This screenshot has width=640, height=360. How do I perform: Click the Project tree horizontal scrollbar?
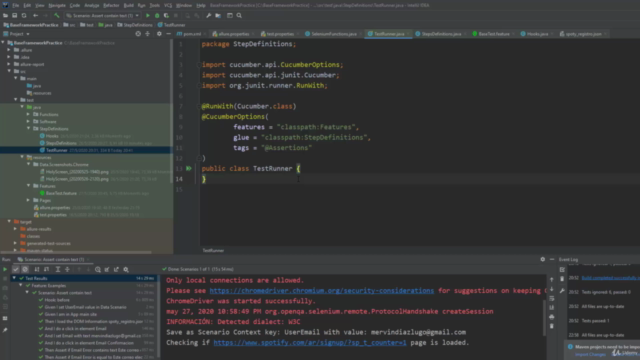[76, 252]
